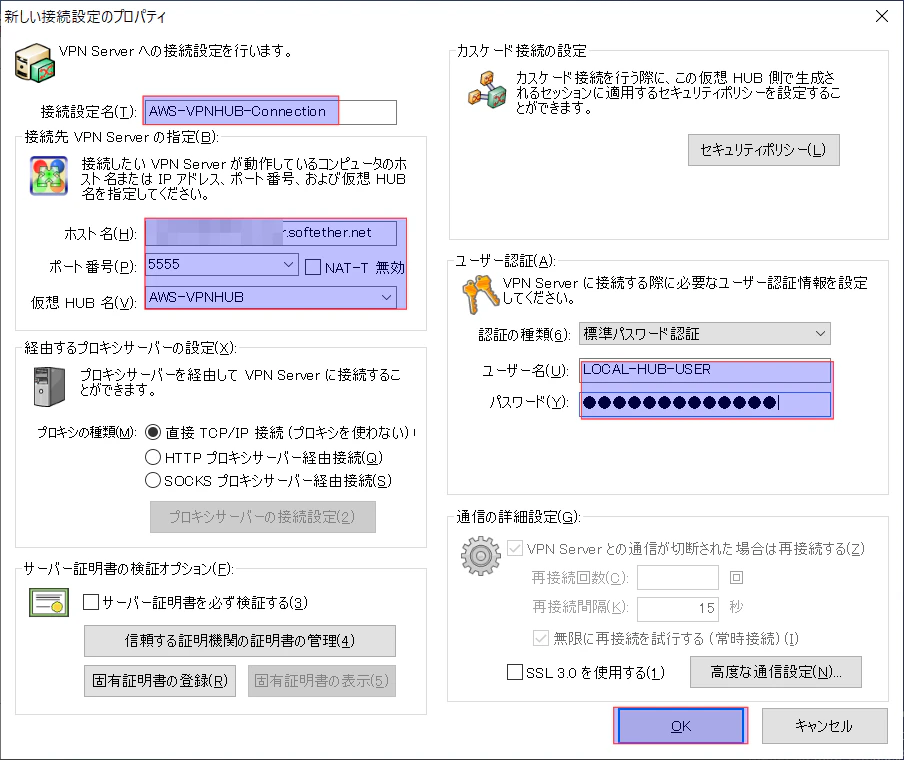Click the 仮想 HUB 名(V) label
This screenshot has height=760, width=904.
point(84,302)
